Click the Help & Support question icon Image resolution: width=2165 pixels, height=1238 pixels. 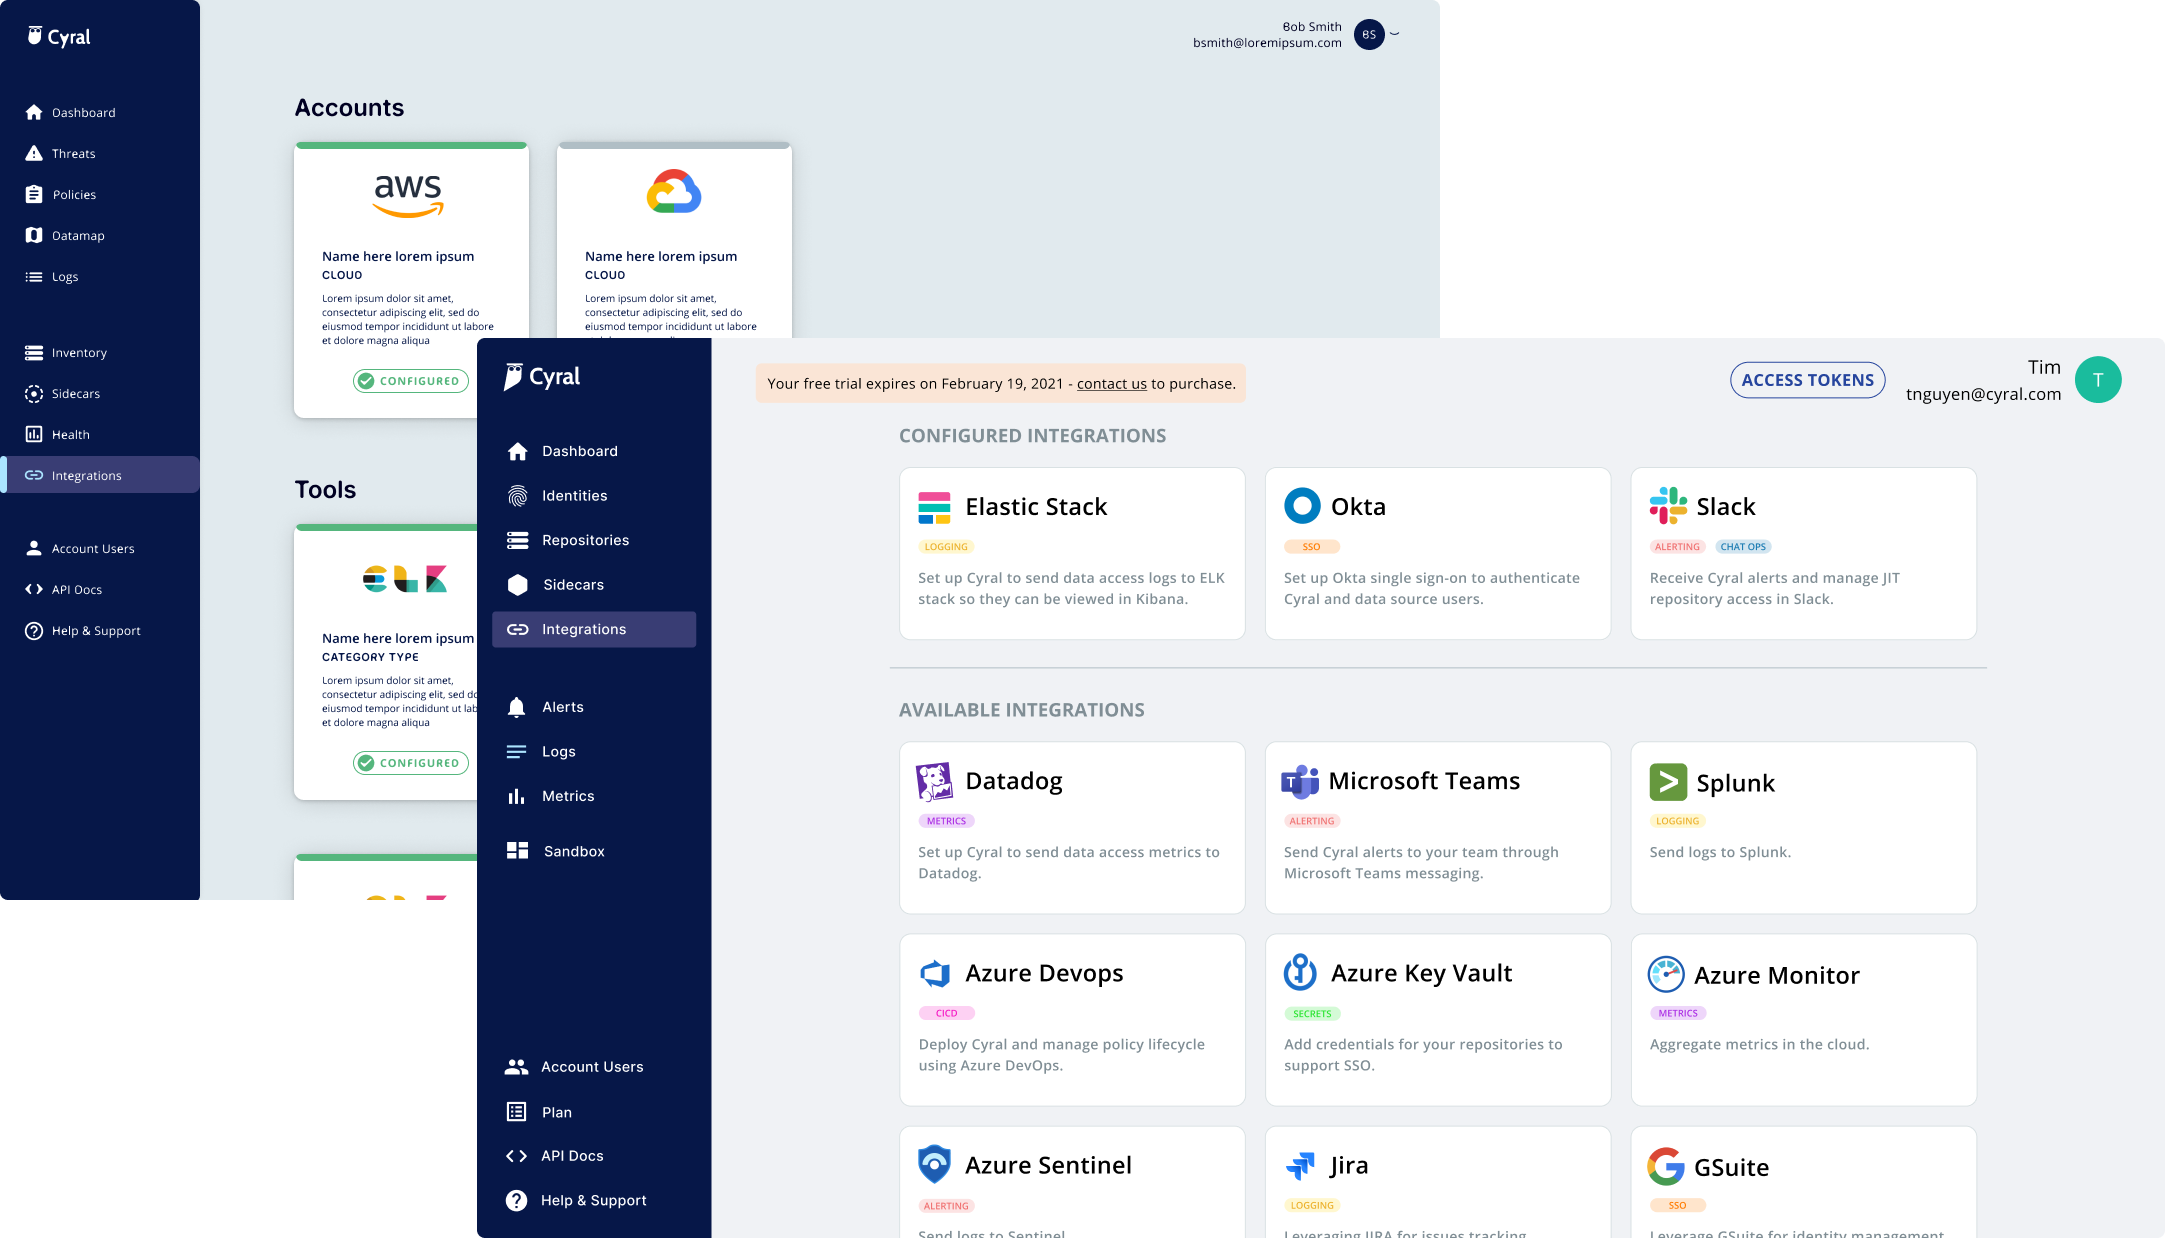[516, 1200]
